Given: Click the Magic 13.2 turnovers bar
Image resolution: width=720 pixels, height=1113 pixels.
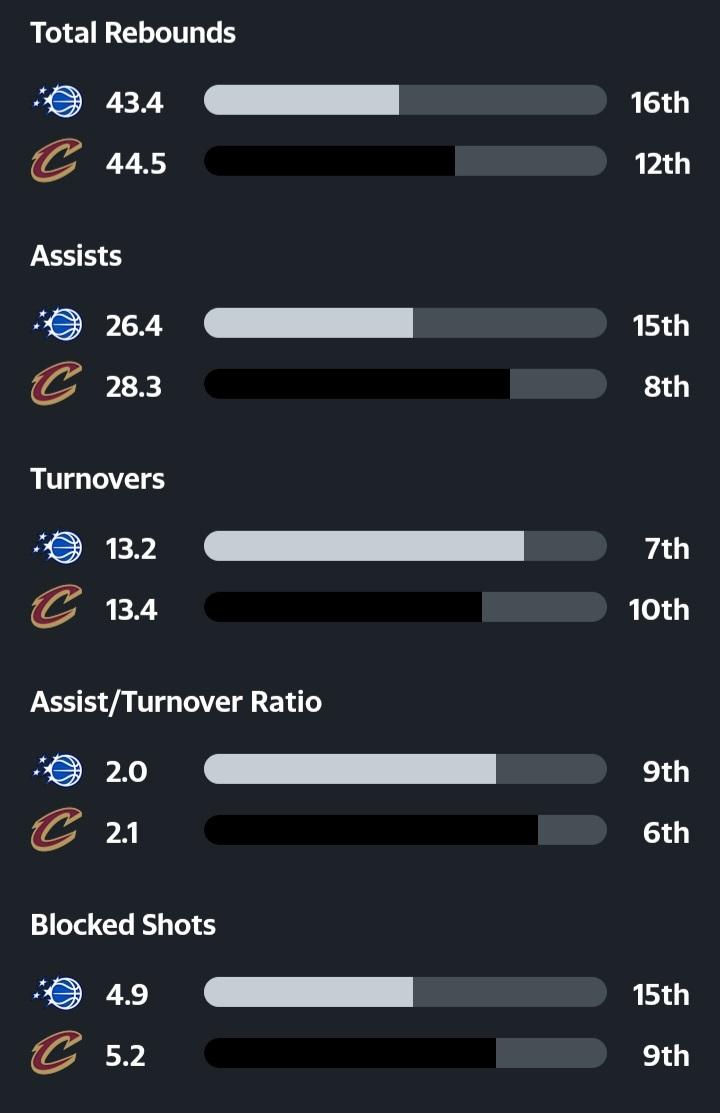Looking at the screenshot, I should [x=405, y=547].
